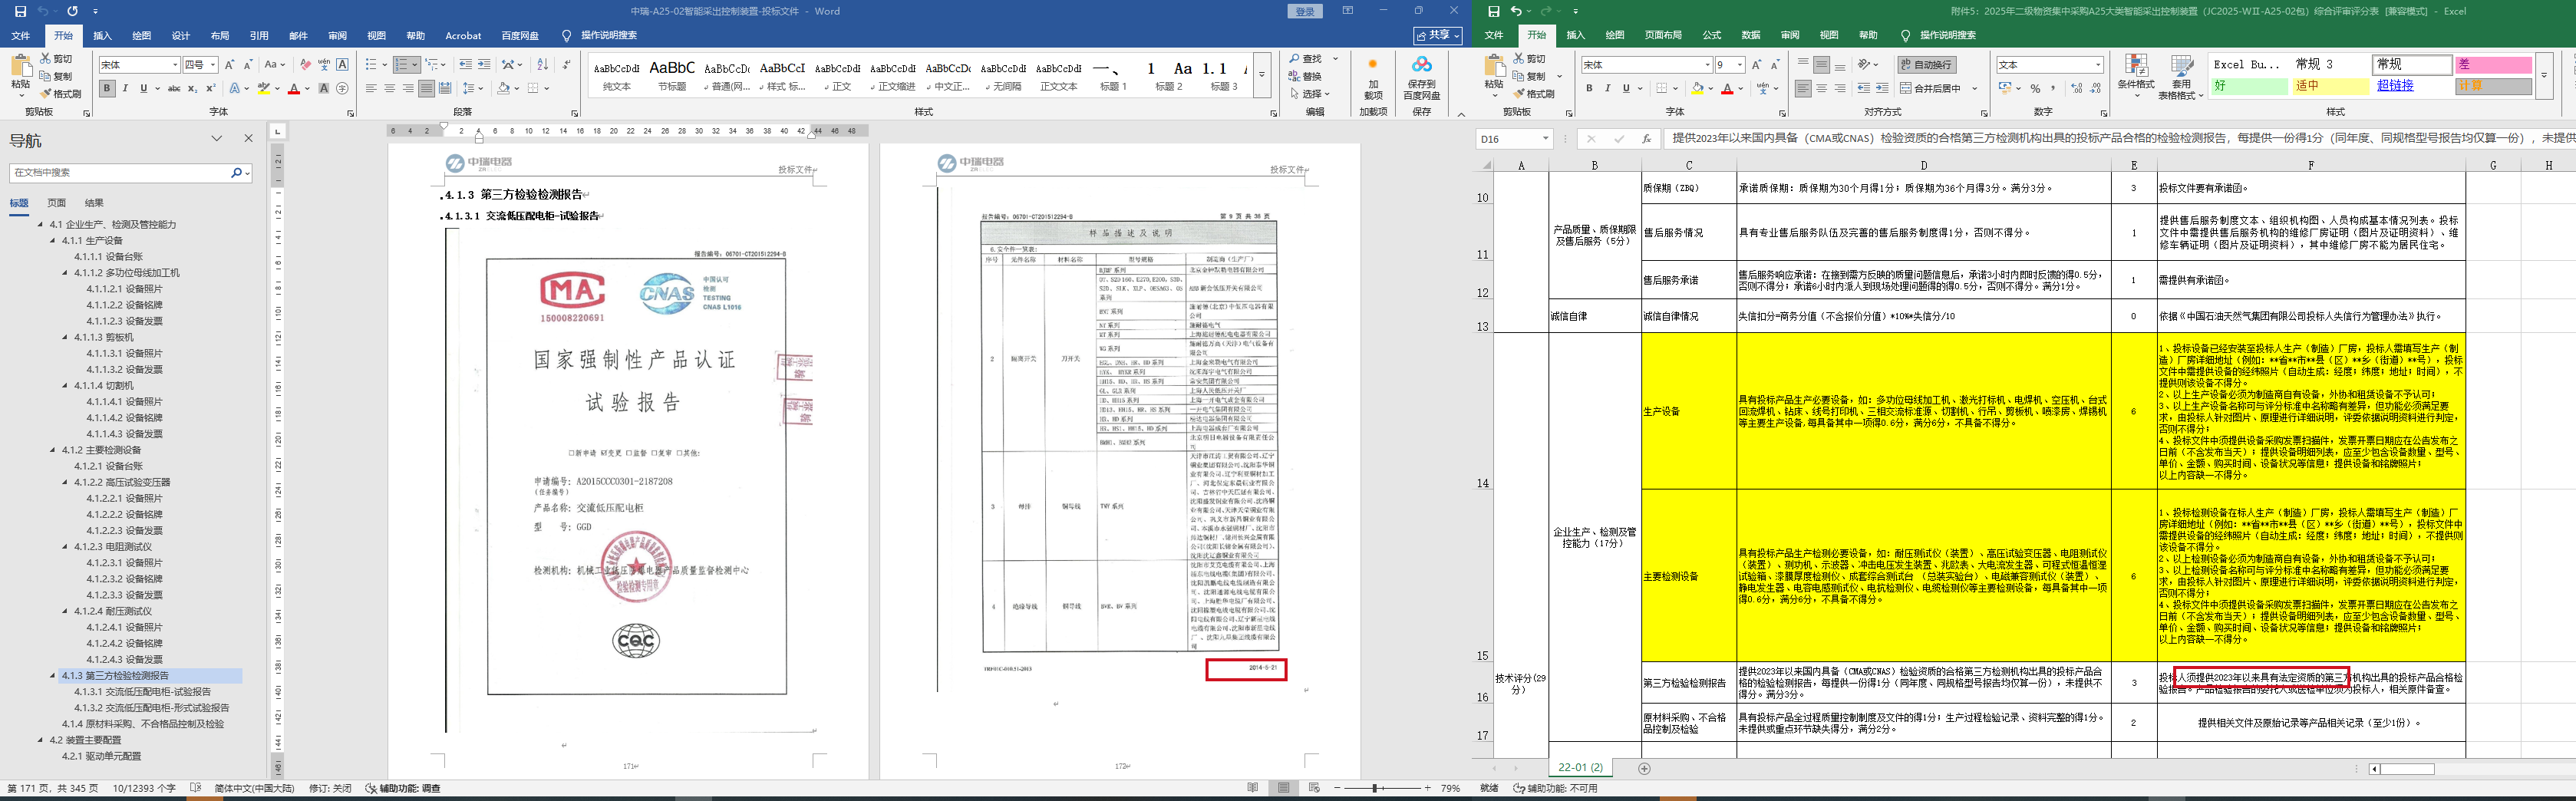2576x801 pixels.
Task: Open the 公式 tab in Excel
Action: (x=1712, y=36)
